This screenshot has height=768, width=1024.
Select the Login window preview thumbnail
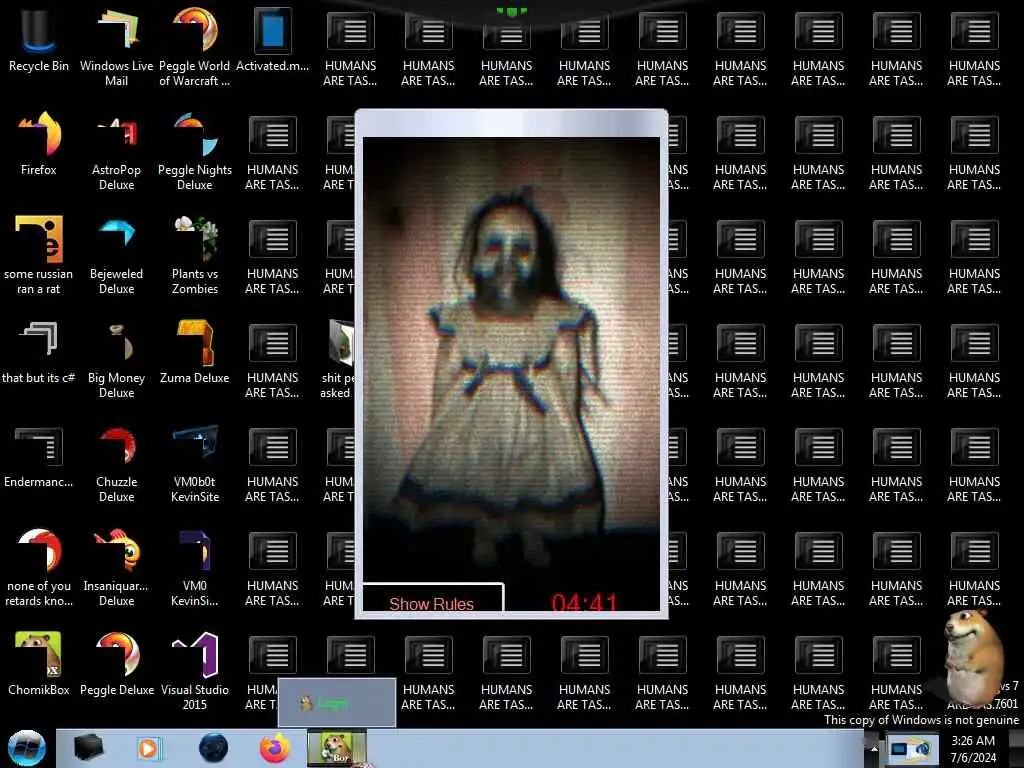click(x=337, y=703)
